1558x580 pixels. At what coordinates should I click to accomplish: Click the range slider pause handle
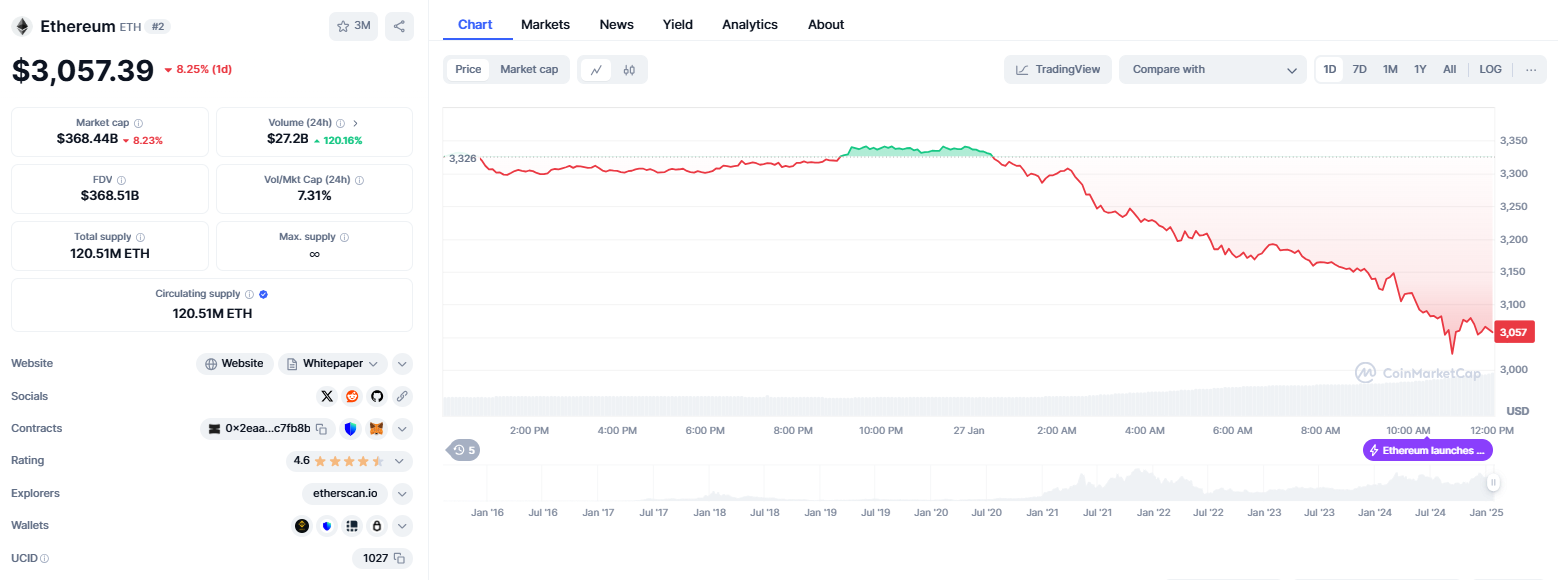[1493, 483]
